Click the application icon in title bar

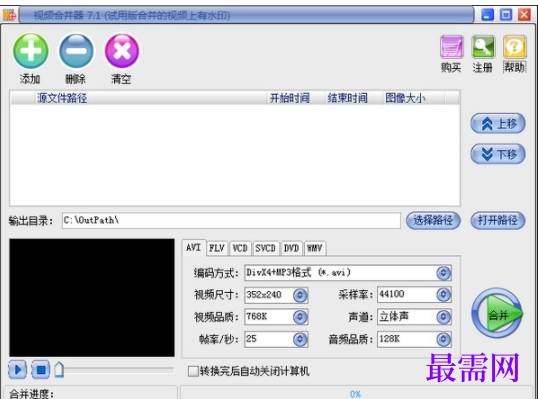(x=9, y=15)
